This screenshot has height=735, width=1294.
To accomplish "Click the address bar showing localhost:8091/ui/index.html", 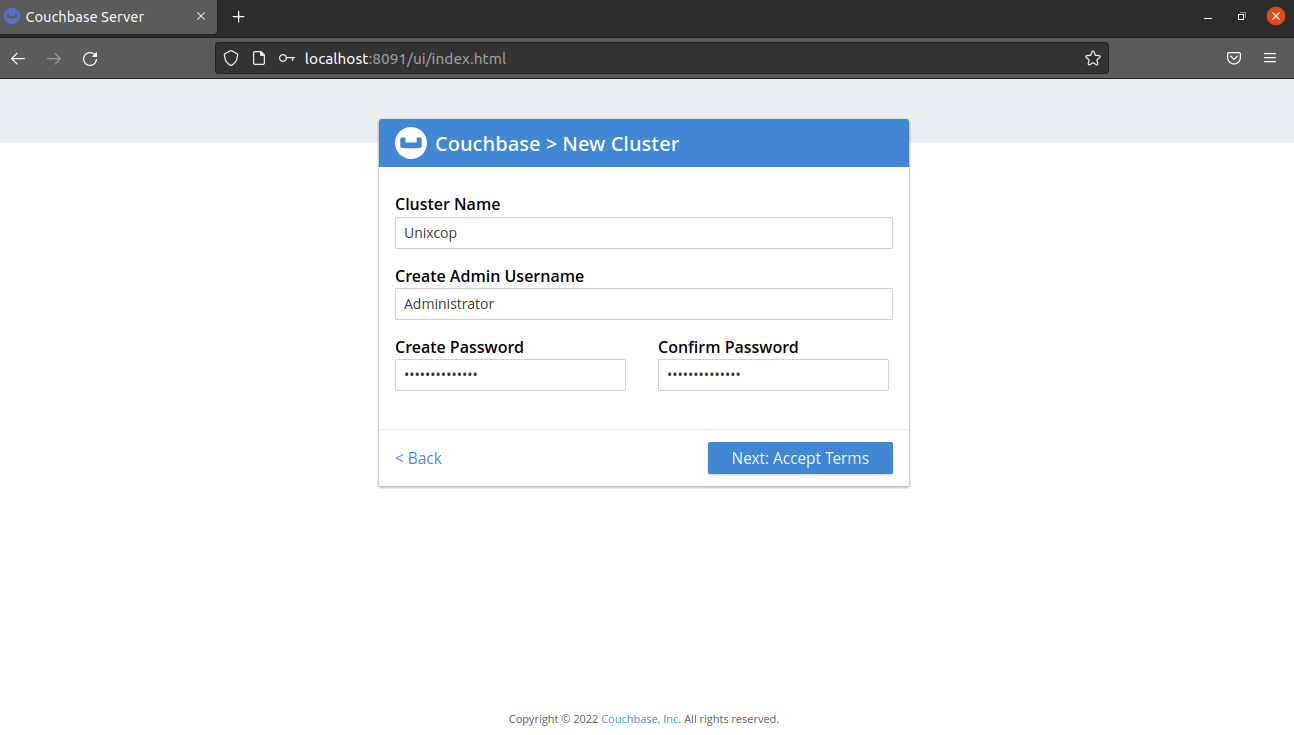I will pos(662,59).
